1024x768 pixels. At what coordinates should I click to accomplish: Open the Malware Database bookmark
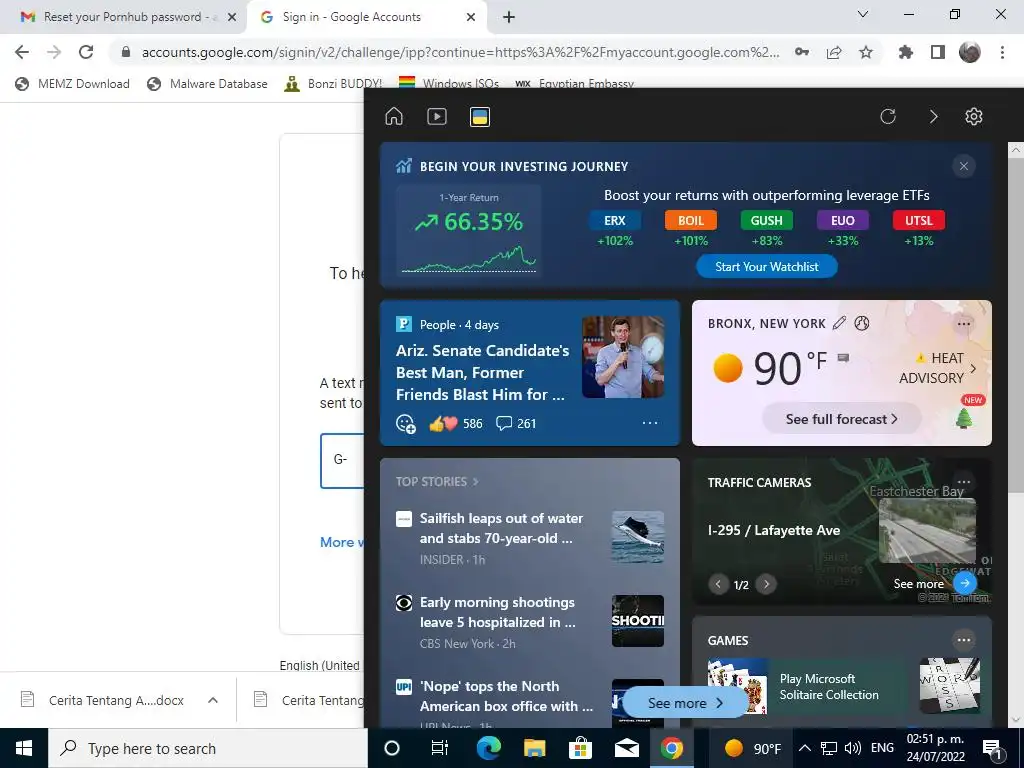[x=207, y=84]
